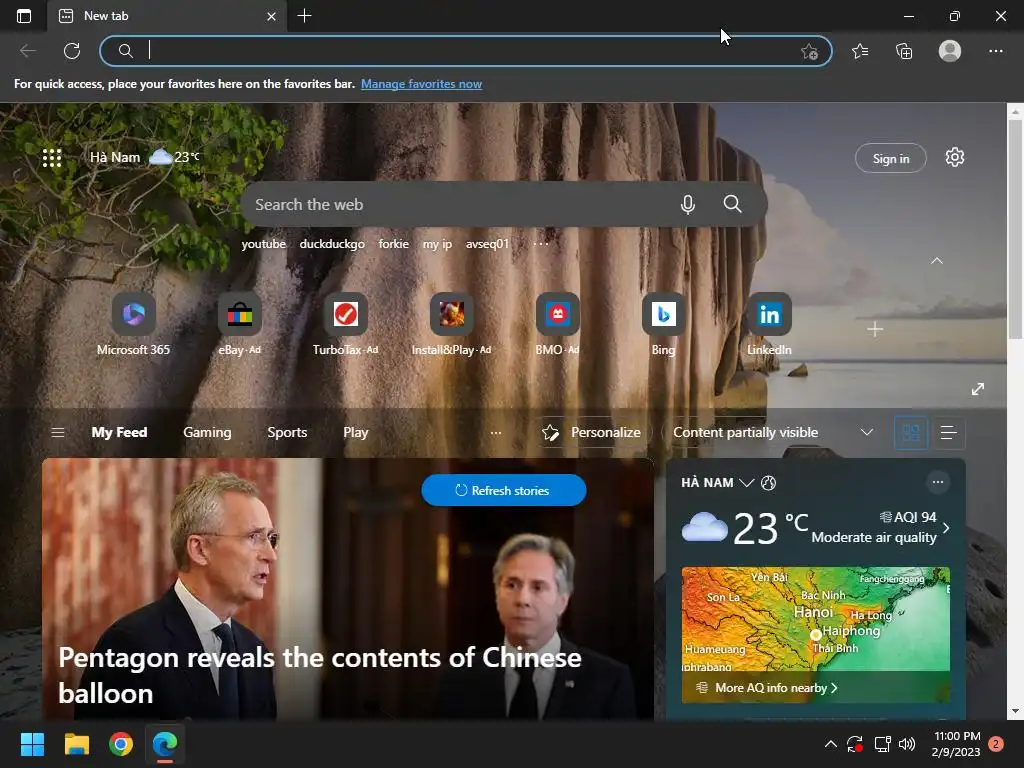Collapse quick links with up chevron

pos(936,261)
